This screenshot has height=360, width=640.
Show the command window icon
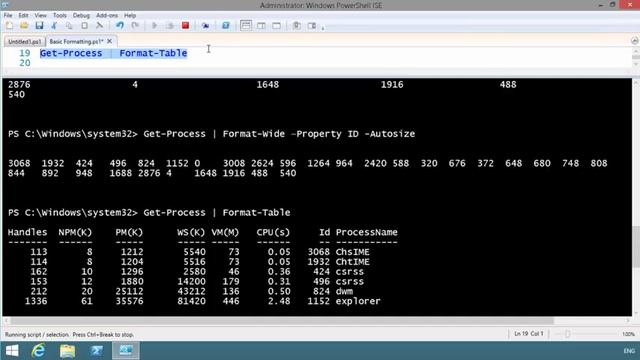tap(297, 26)
